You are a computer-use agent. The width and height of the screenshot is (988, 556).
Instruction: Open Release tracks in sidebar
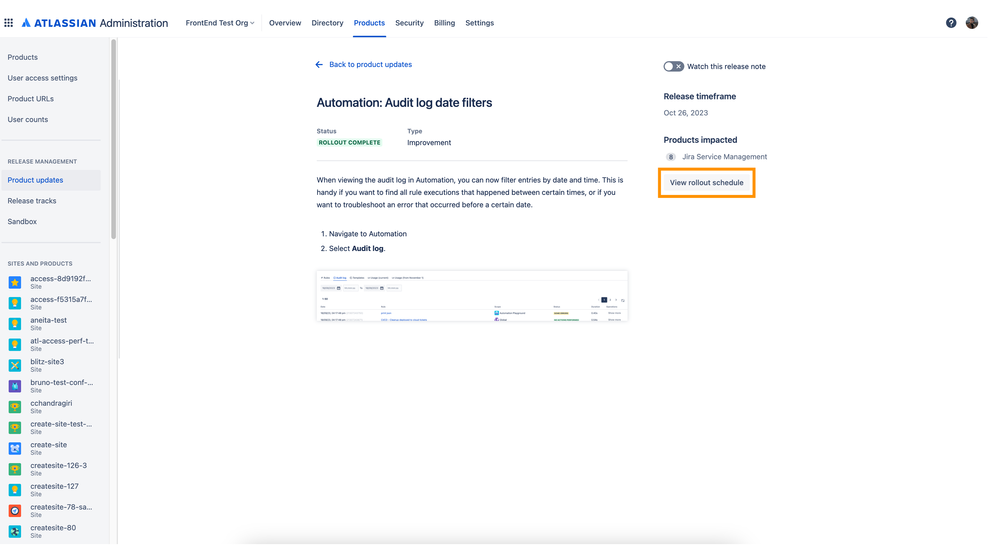click(x=32, y=201)
